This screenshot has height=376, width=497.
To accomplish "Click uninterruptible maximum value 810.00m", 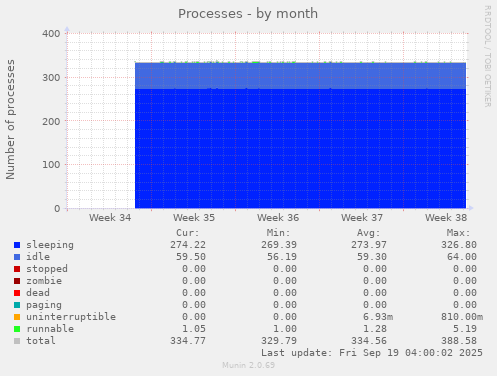I will pos(462,317).
